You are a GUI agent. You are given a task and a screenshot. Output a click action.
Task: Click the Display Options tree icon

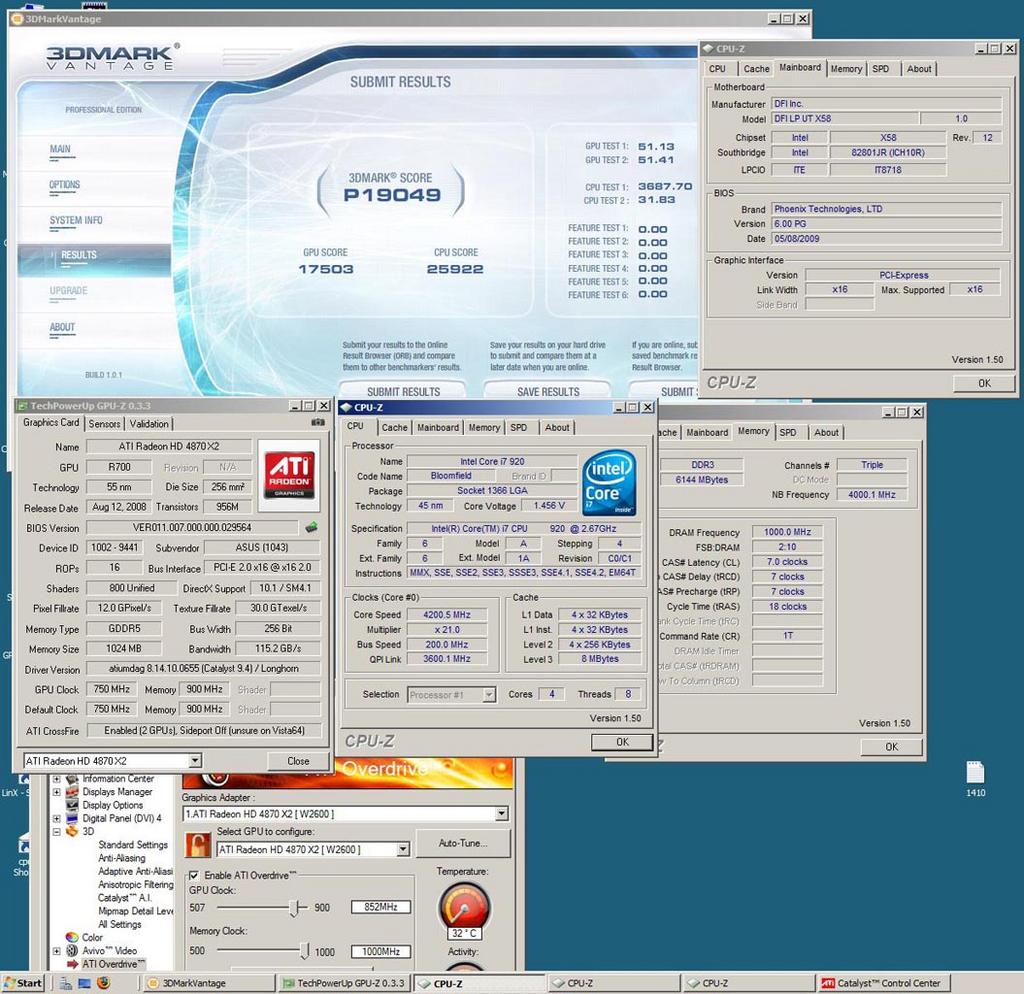click(x=72, y=805)
